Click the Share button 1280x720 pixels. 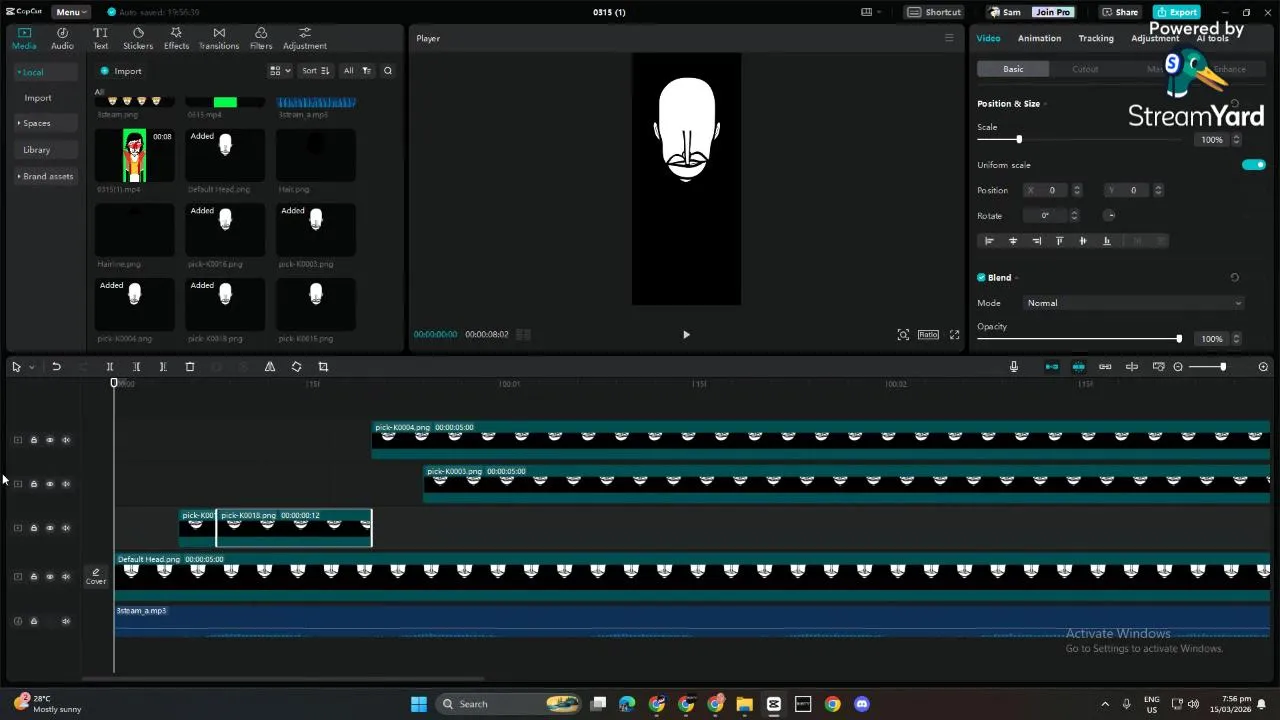[1120, 12]
